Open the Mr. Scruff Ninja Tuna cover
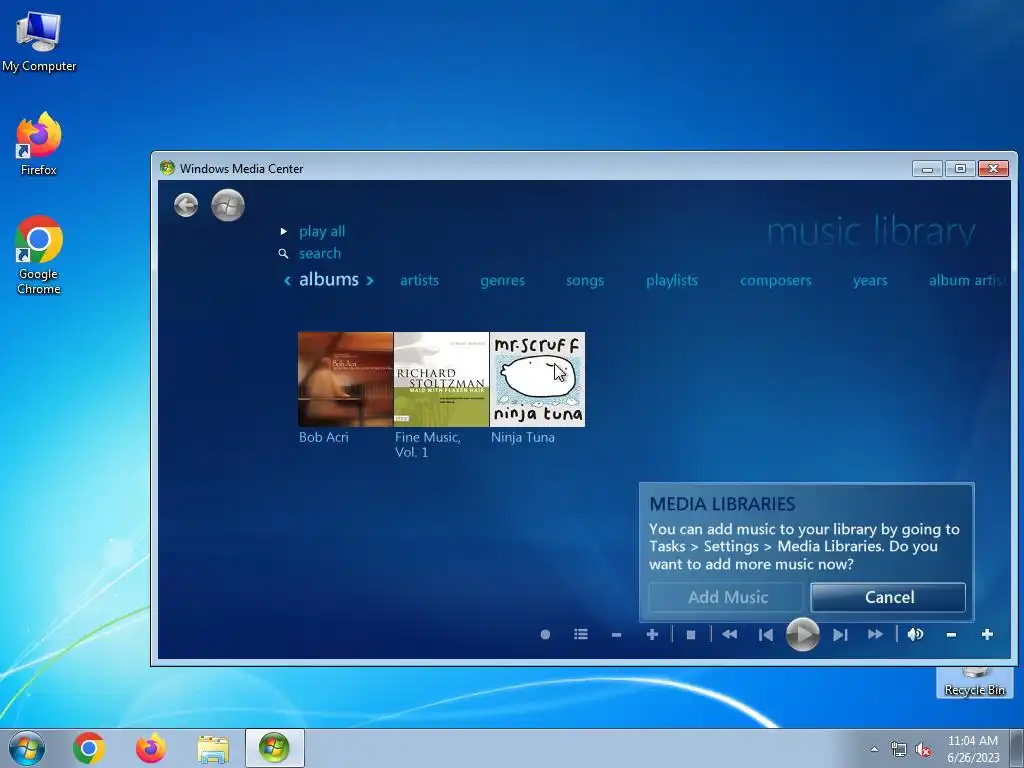This screenshot has width=1024, height=768. pos(537,379)
